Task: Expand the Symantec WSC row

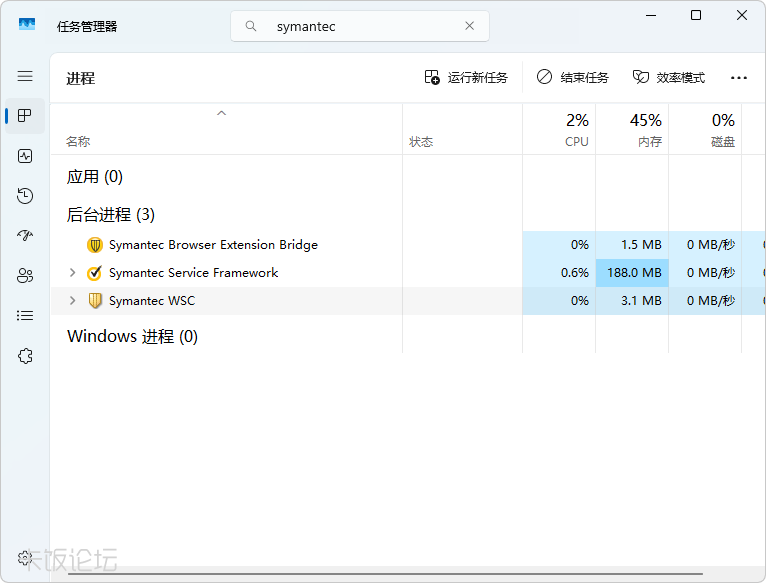Action: click(72, 301)
